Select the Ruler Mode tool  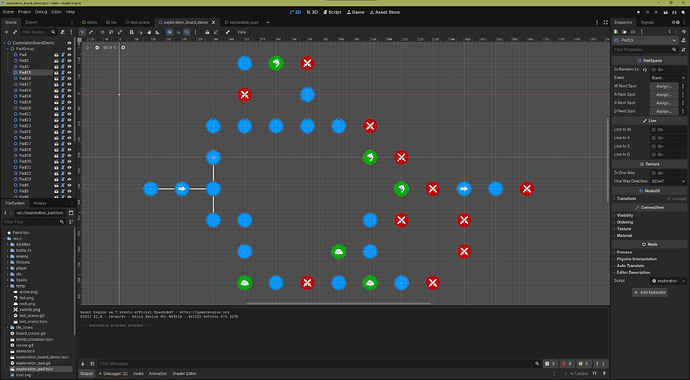pyautogui.click(x=157, y=32)
